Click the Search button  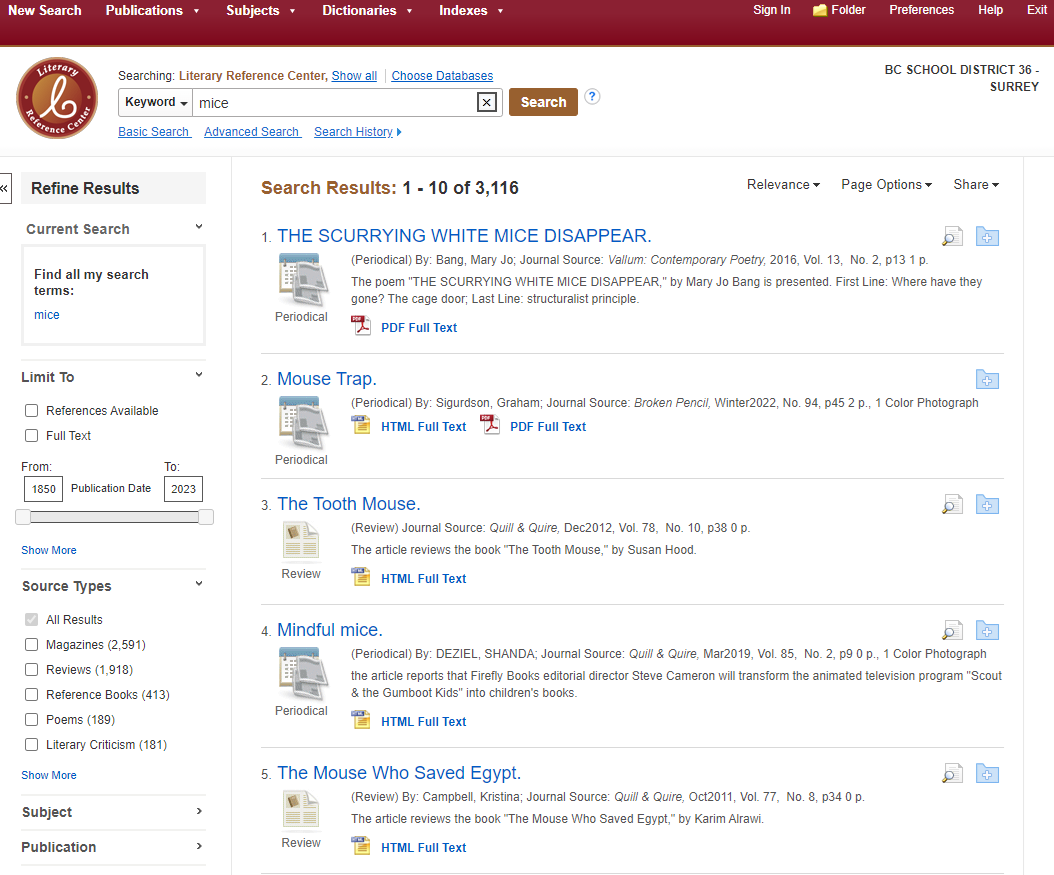click(x=543, y=102)
